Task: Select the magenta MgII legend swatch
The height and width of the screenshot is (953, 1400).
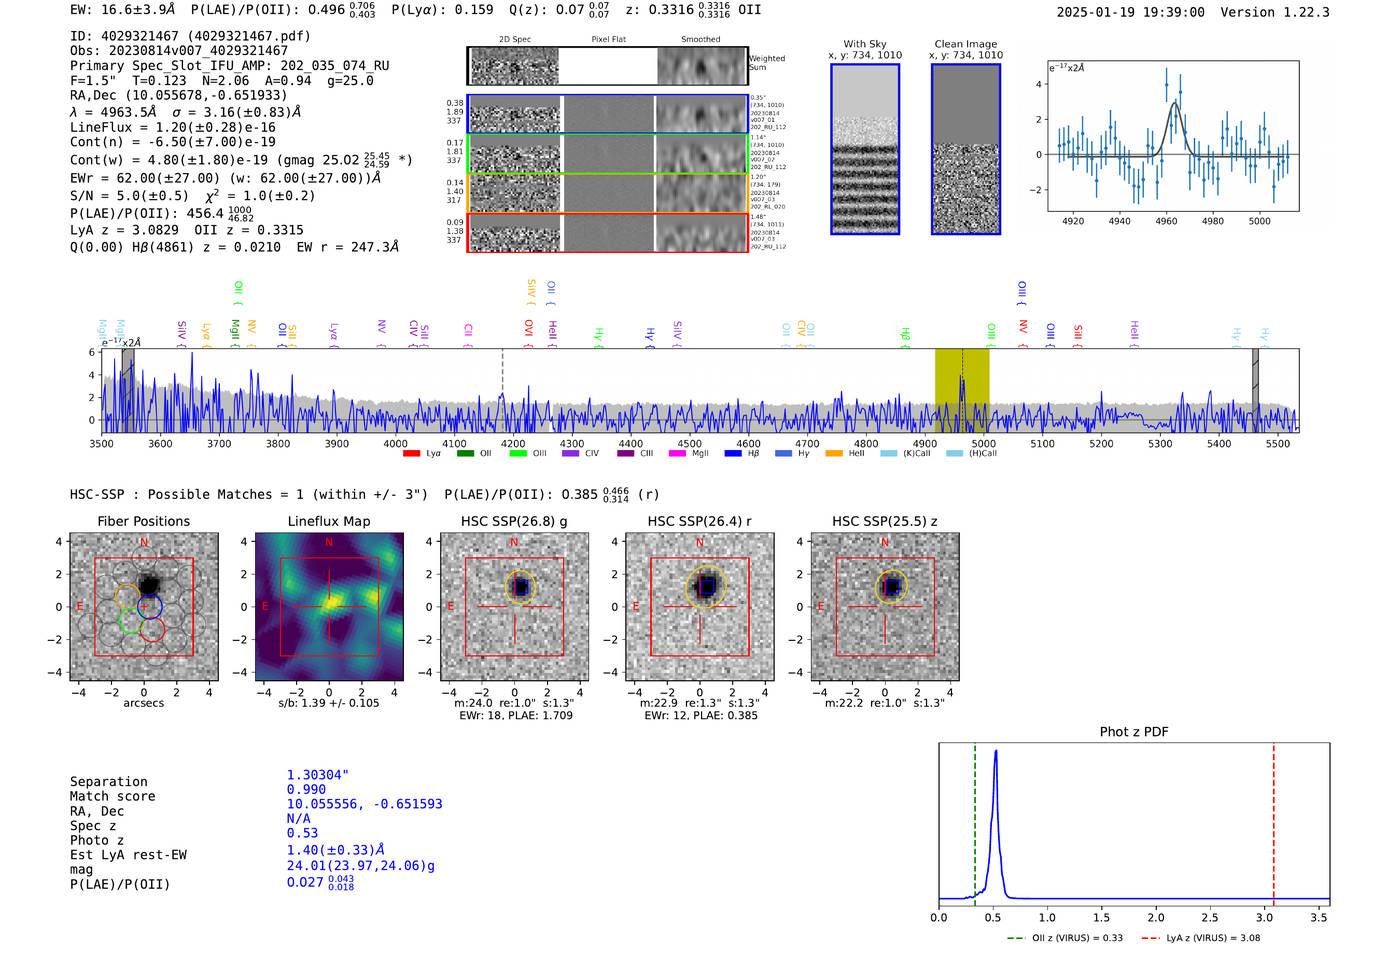Action: (x=677, y=453)
